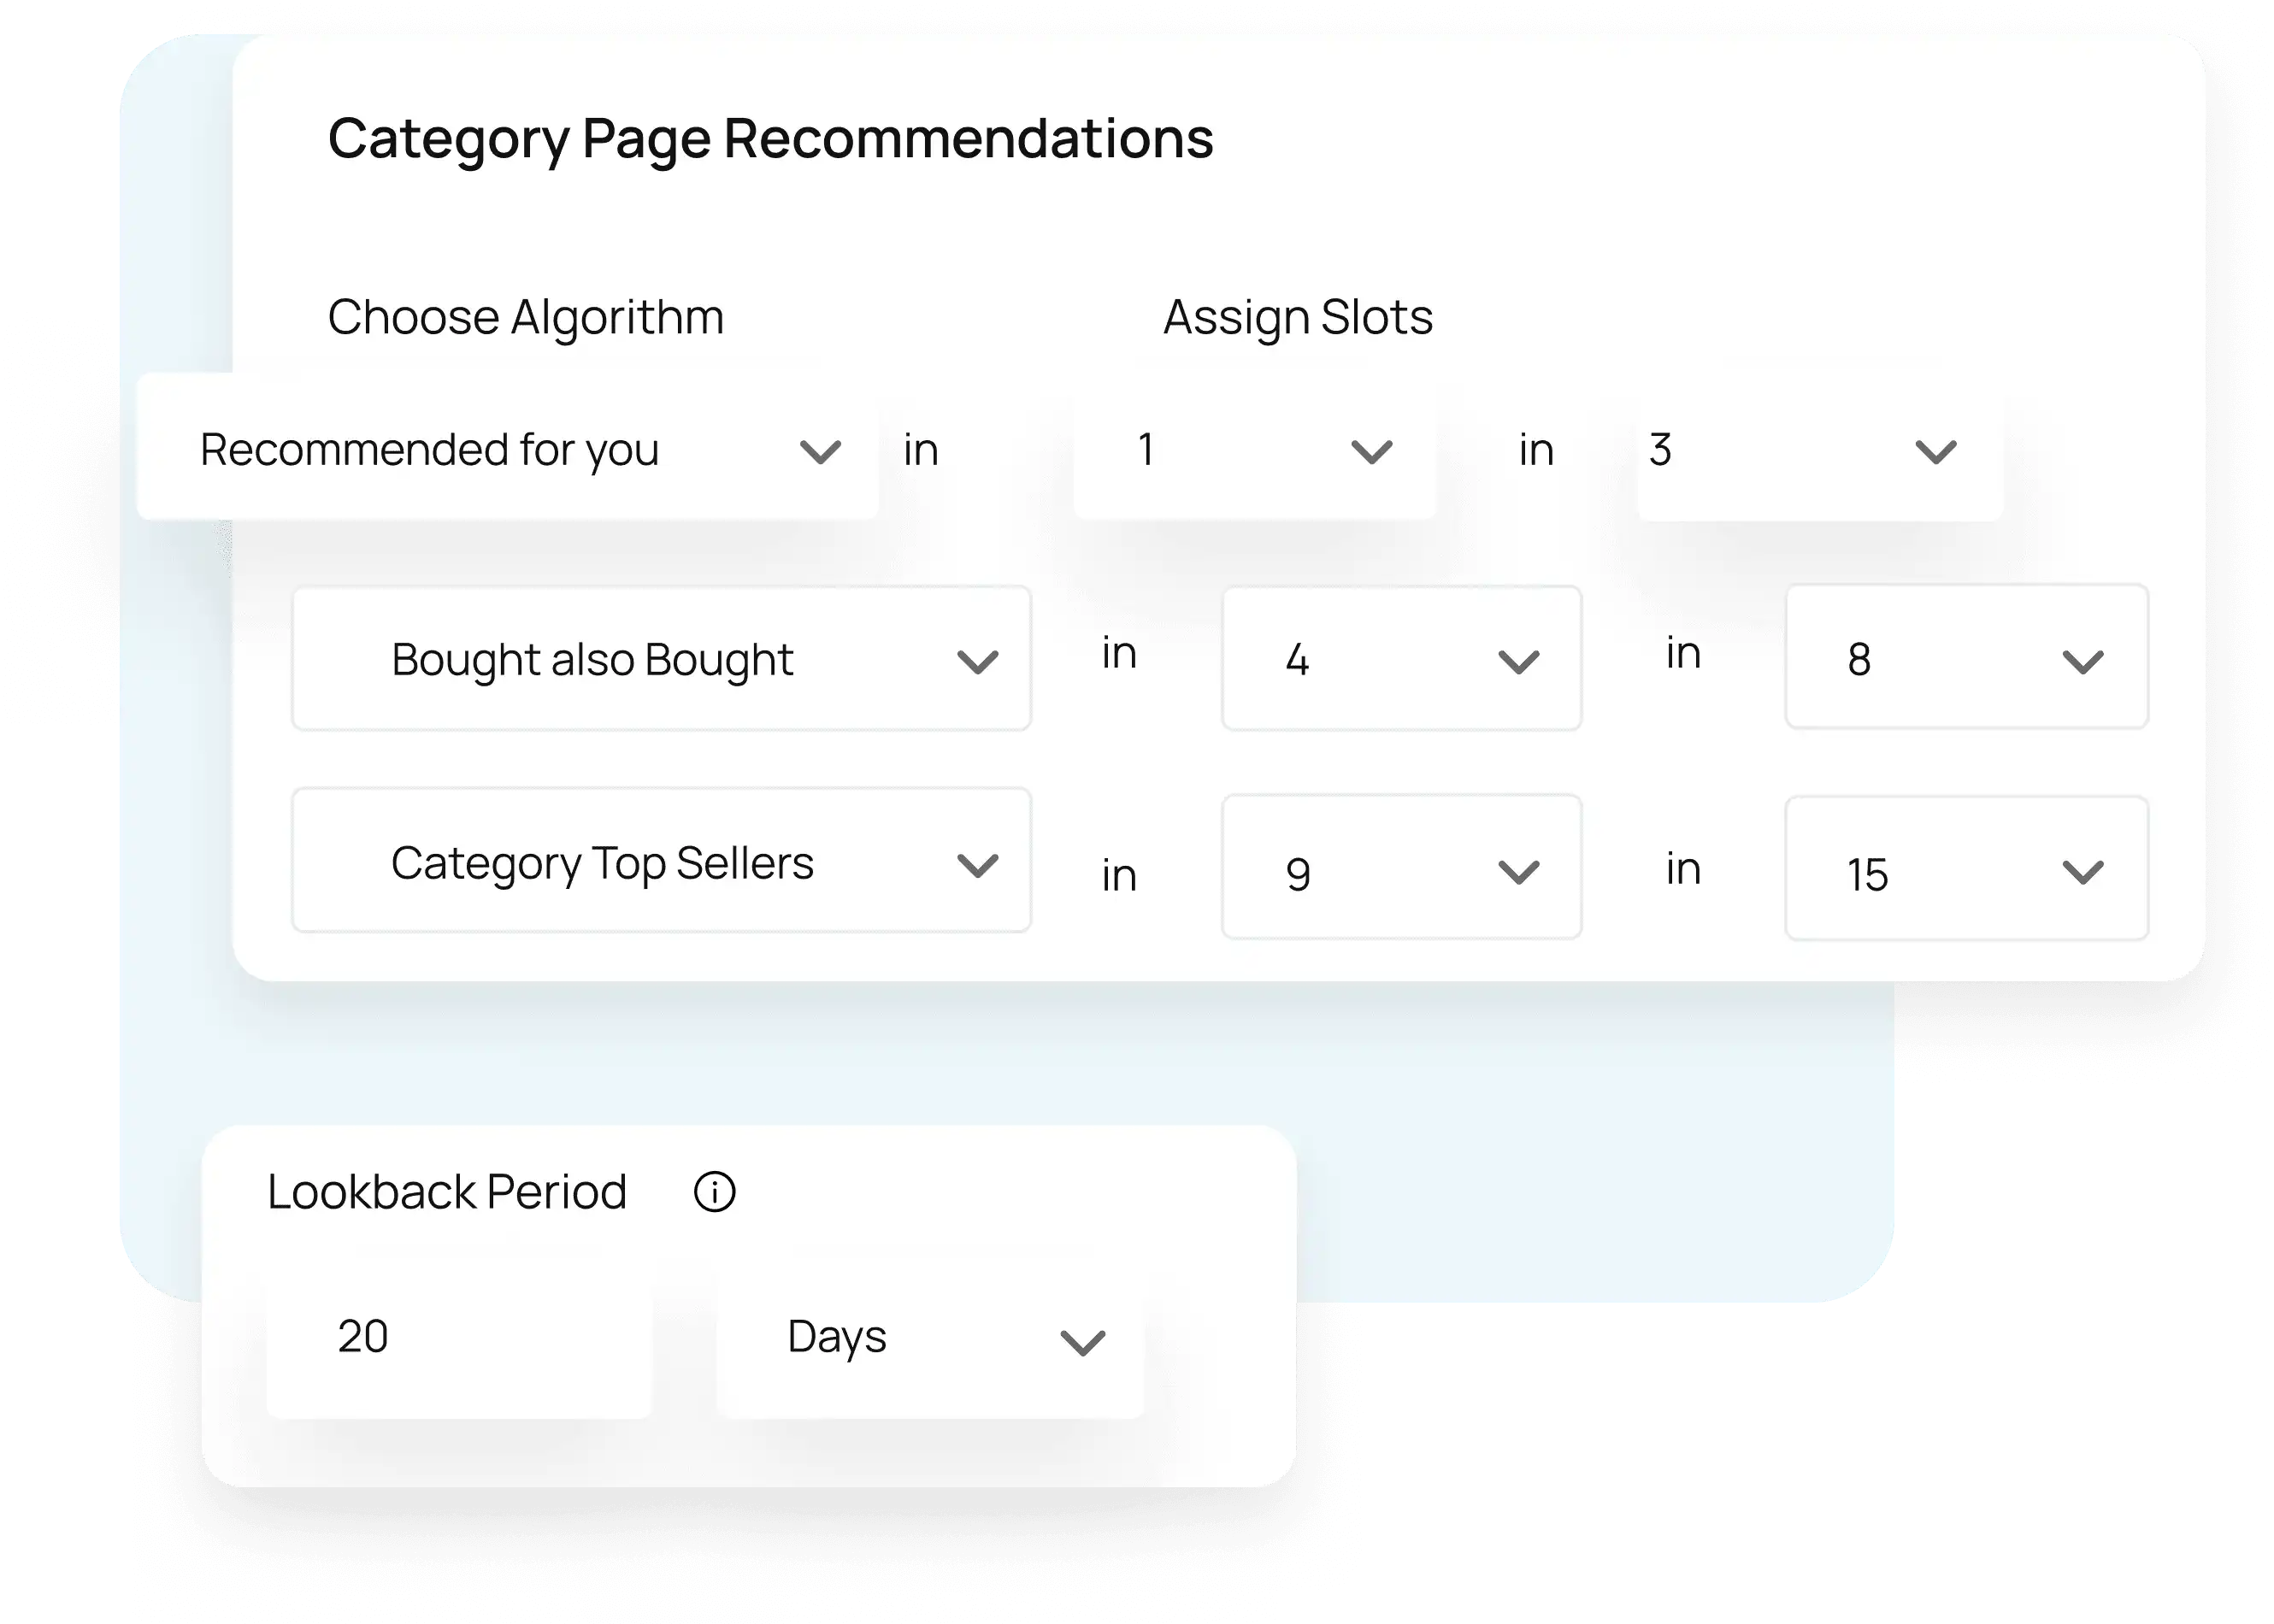Expand the slot dropdown showing 4

[x=1401, y=659]
